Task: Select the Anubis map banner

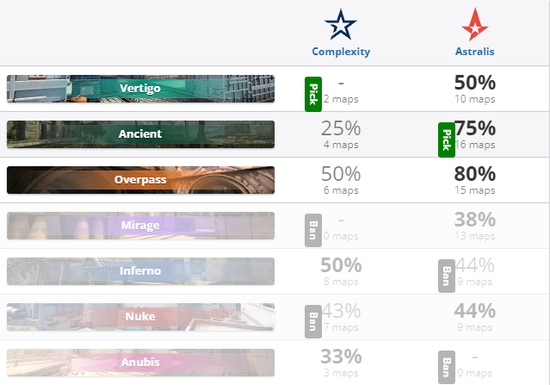Action: [x=141, y=362]
